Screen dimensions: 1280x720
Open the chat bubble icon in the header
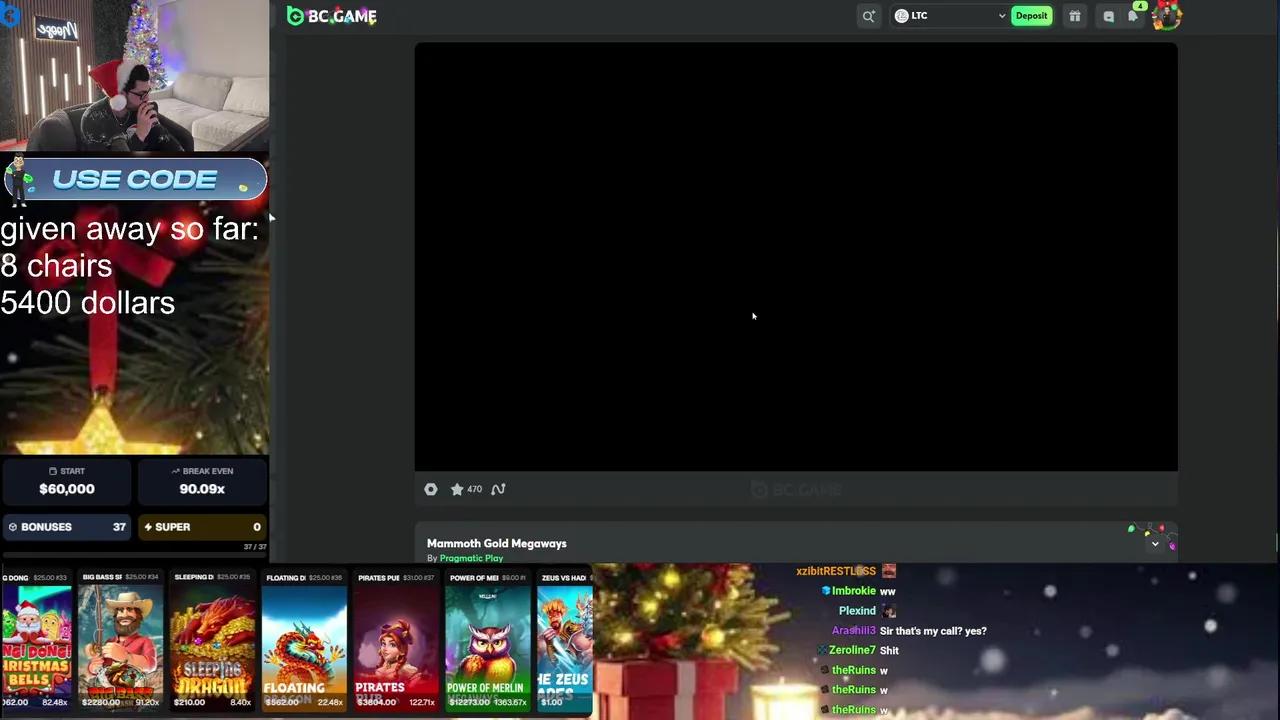click(1108, 16)
